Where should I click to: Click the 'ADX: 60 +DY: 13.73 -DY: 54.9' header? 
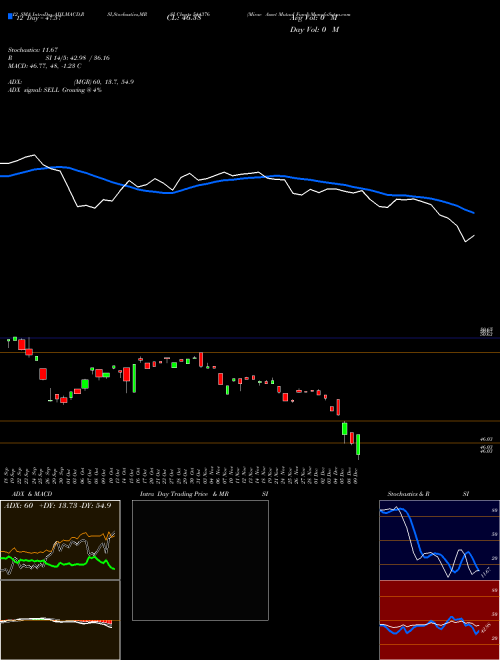57,505
